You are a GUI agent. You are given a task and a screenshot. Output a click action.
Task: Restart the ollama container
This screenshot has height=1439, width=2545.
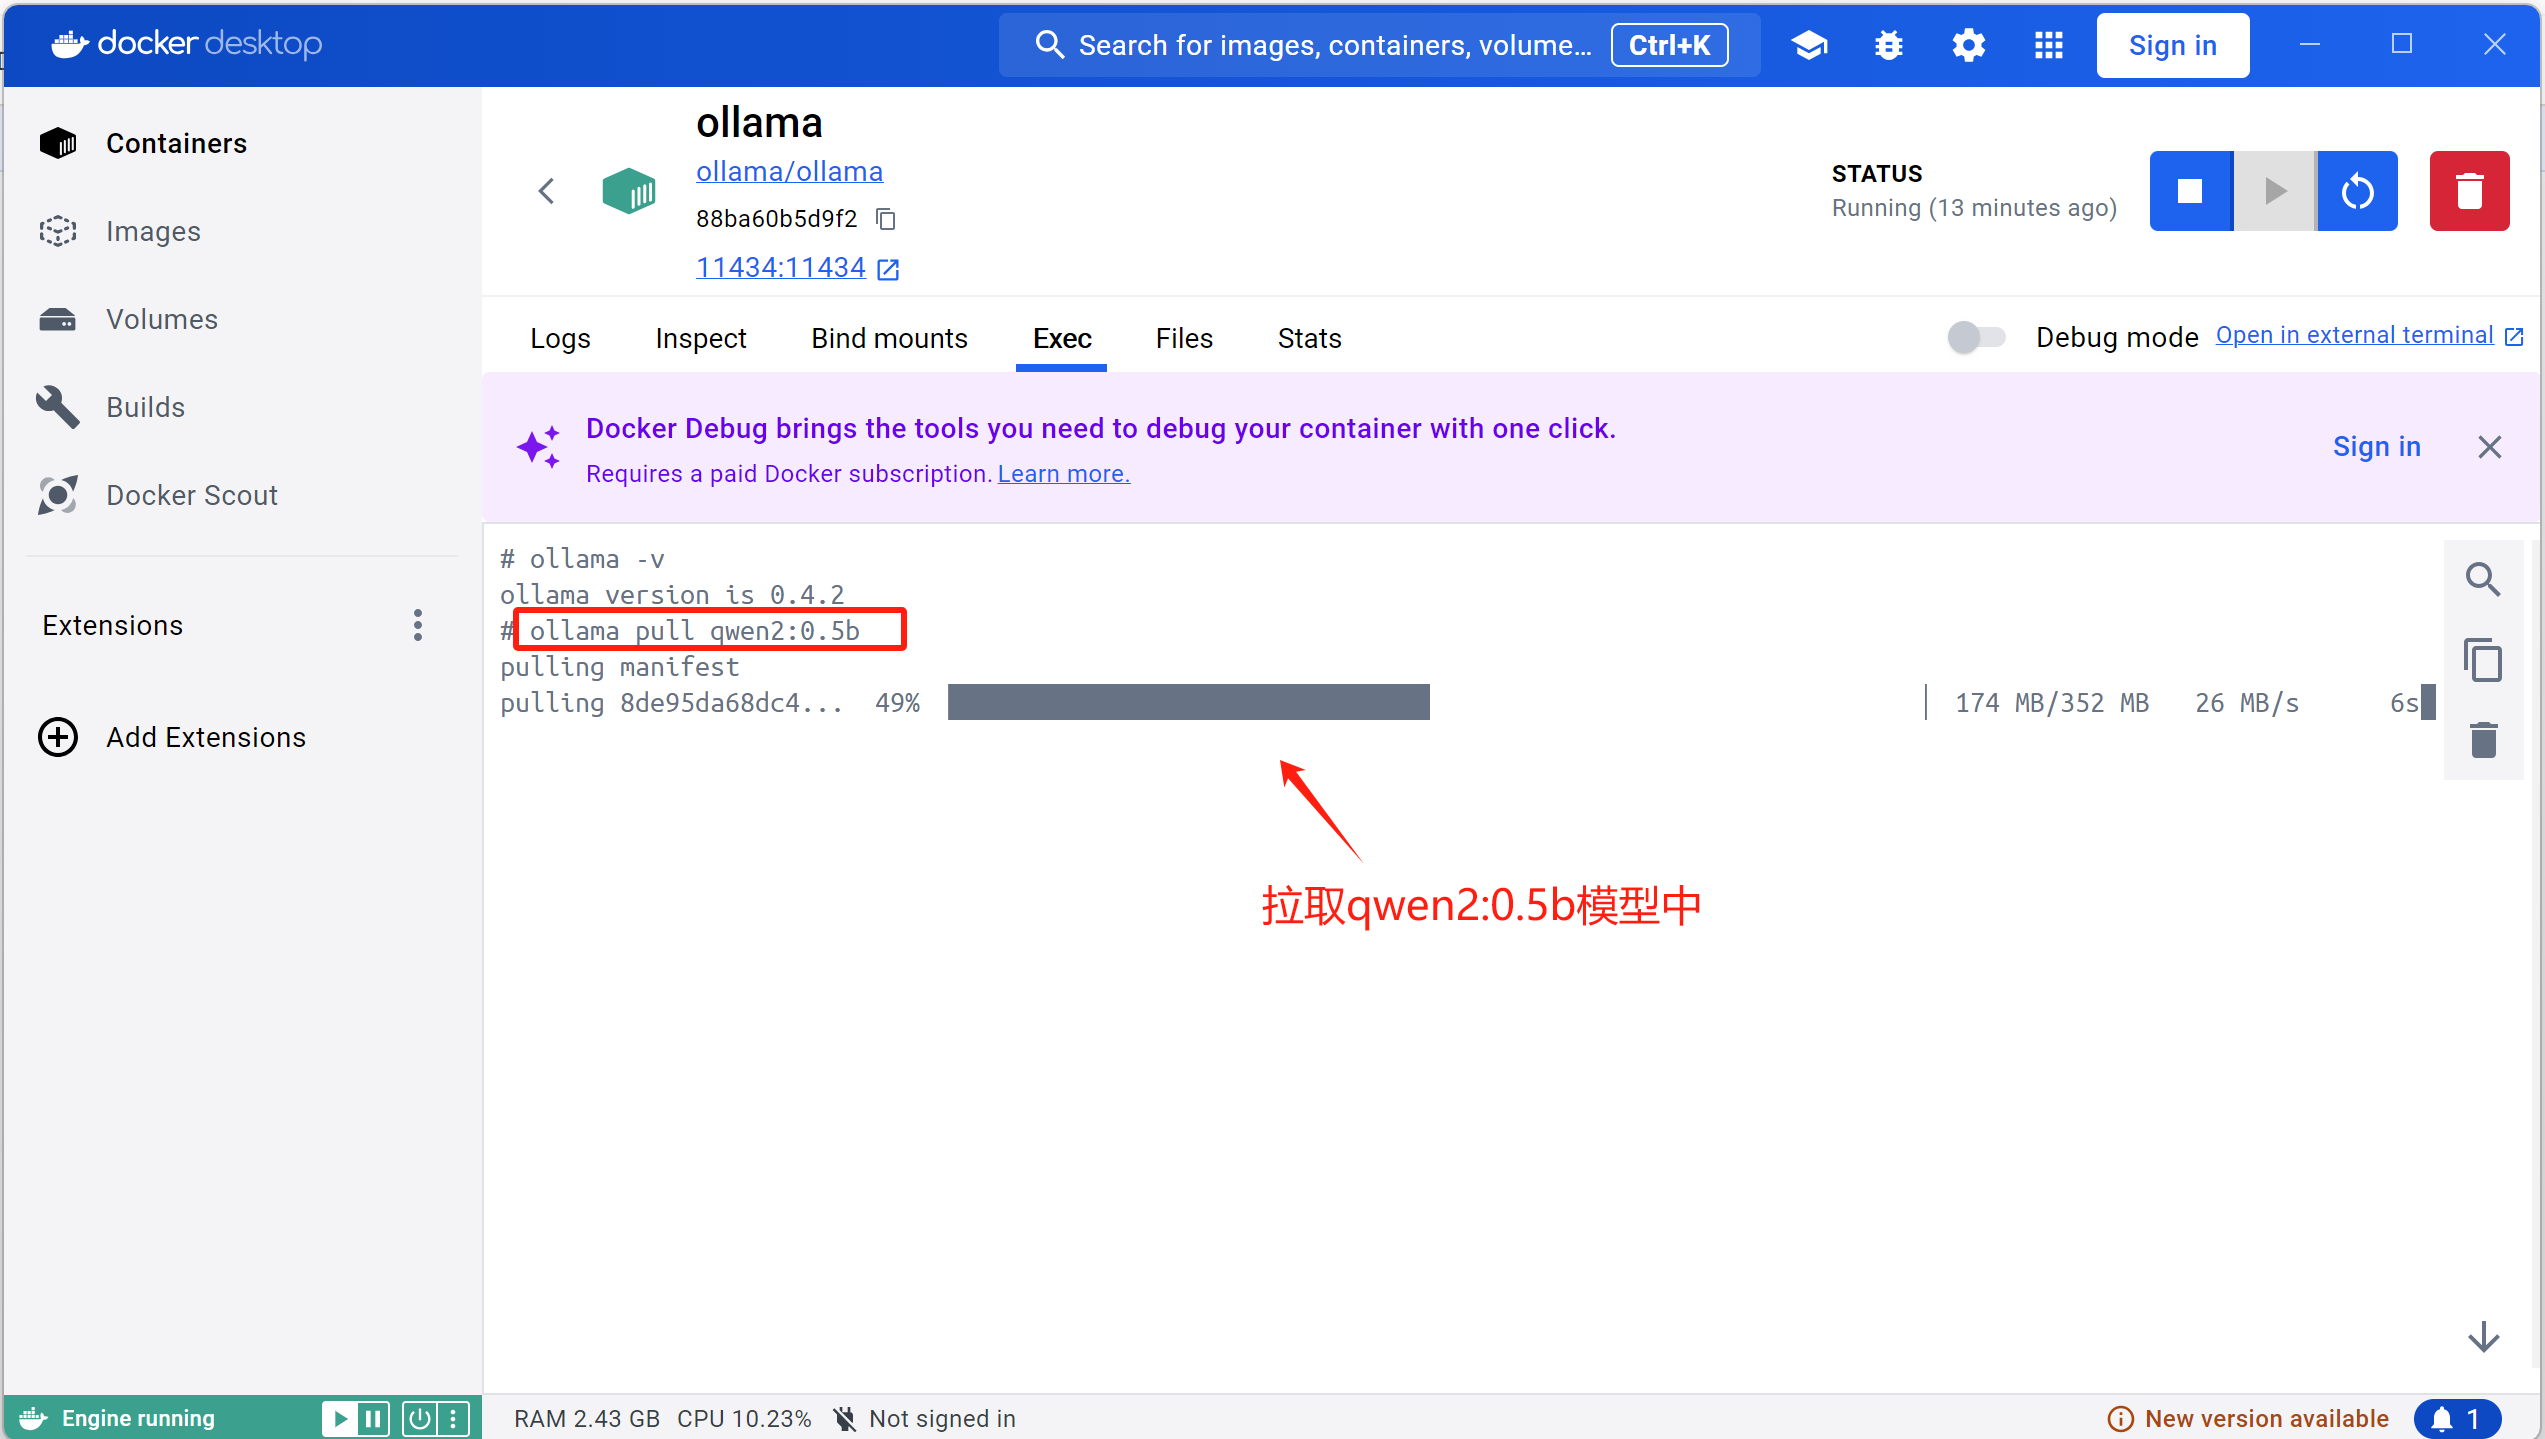coord(2357,191)
